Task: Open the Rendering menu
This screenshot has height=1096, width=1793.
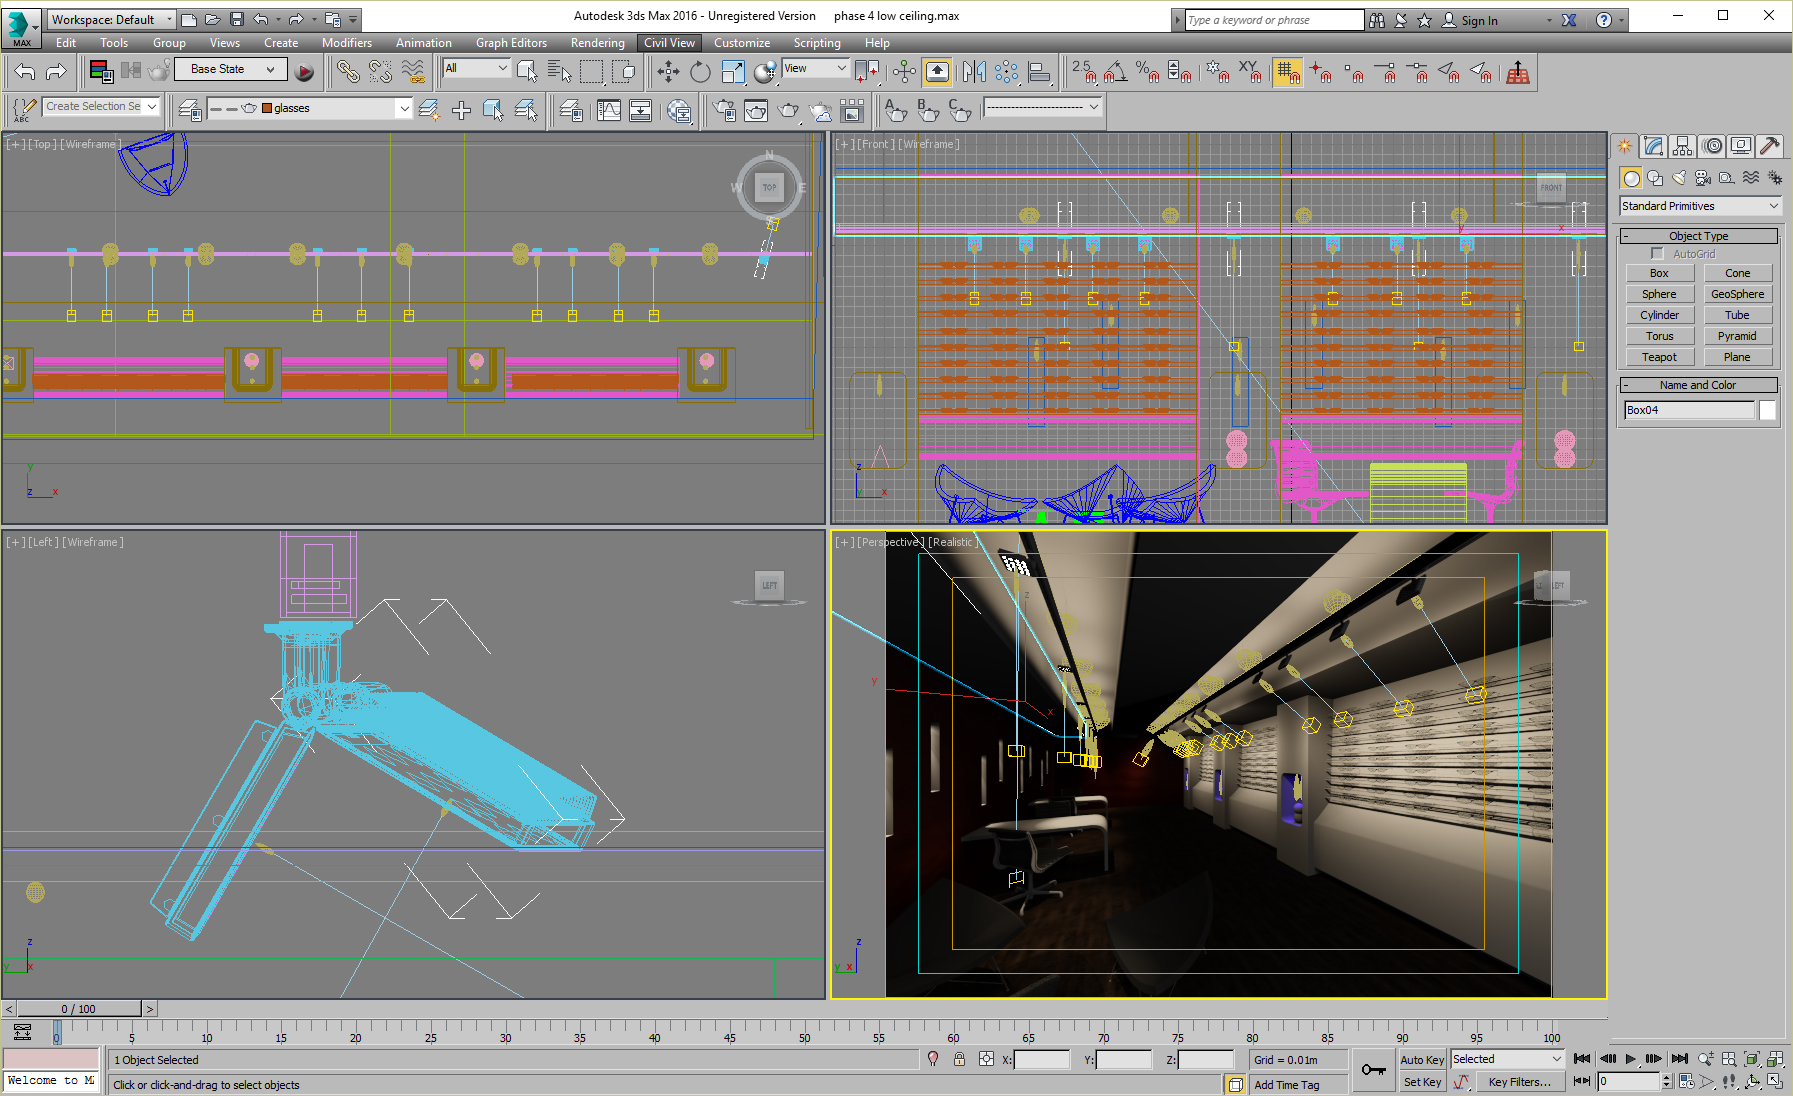Action: click(597, 43)
